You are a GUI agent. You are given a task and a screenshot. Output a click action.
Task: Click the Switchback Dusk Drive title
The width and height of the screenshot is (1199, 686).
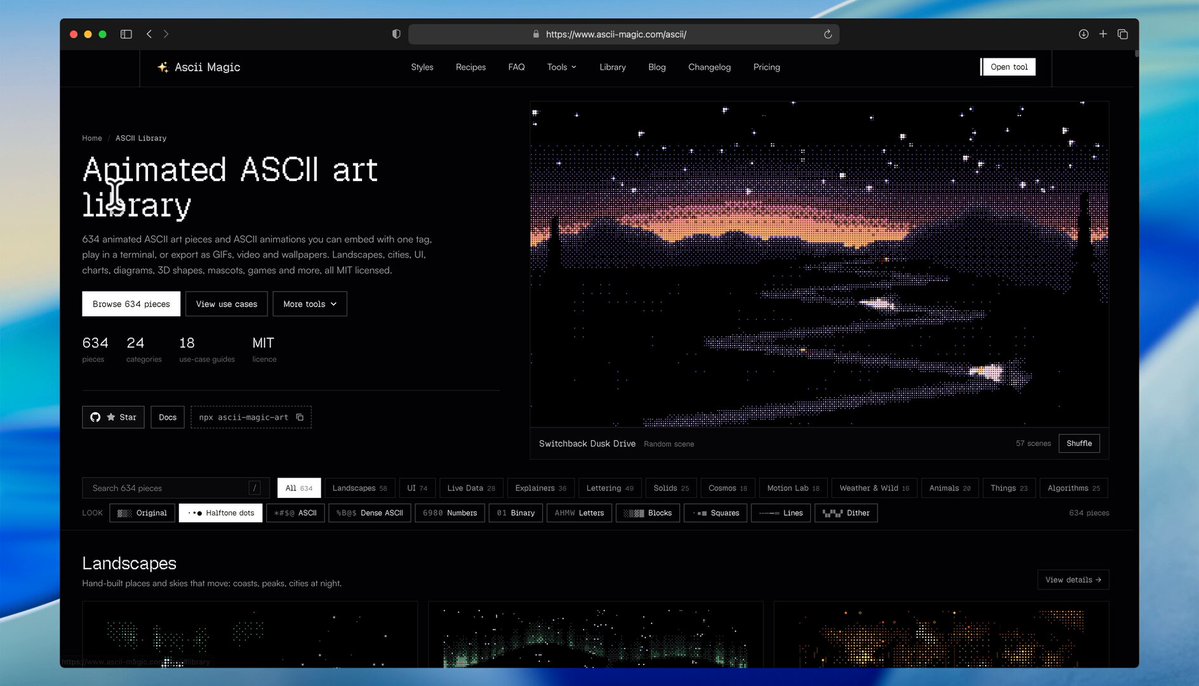pos(587,444)
